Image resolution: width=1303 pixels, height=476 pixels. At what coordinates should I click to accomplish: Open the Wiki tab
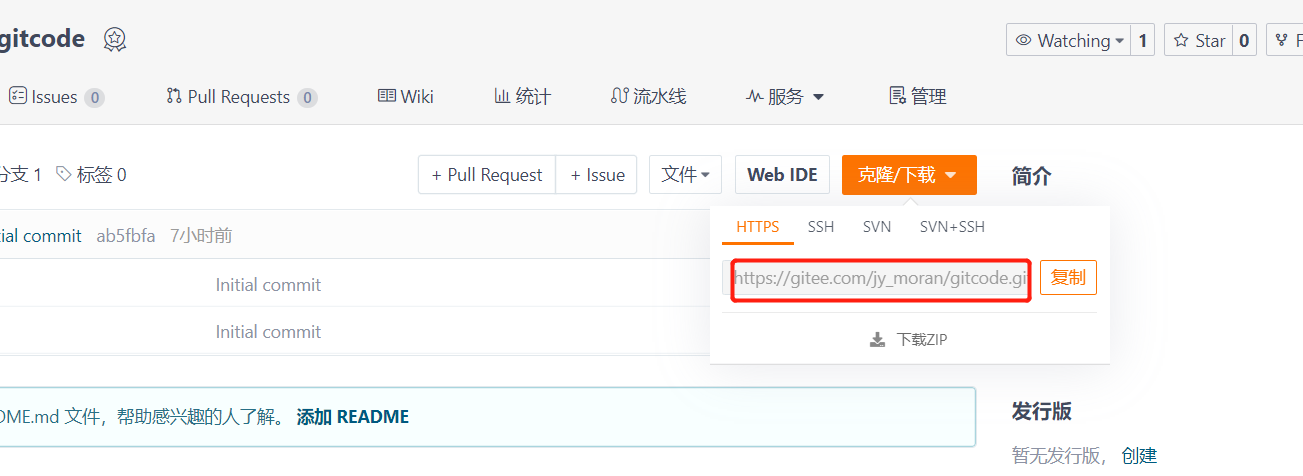tap(406, 96)
